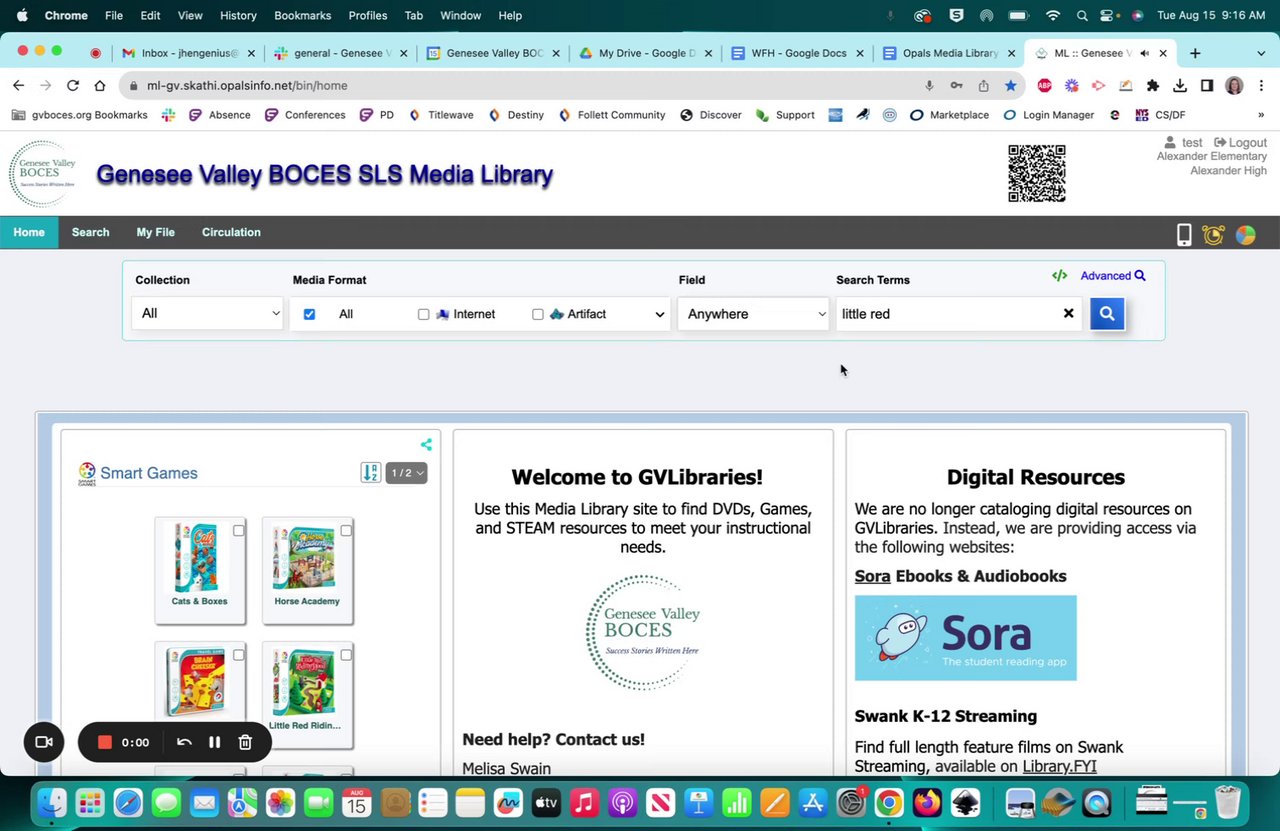Pause the screen recording
1280x831 pixels.
(214, 742)
